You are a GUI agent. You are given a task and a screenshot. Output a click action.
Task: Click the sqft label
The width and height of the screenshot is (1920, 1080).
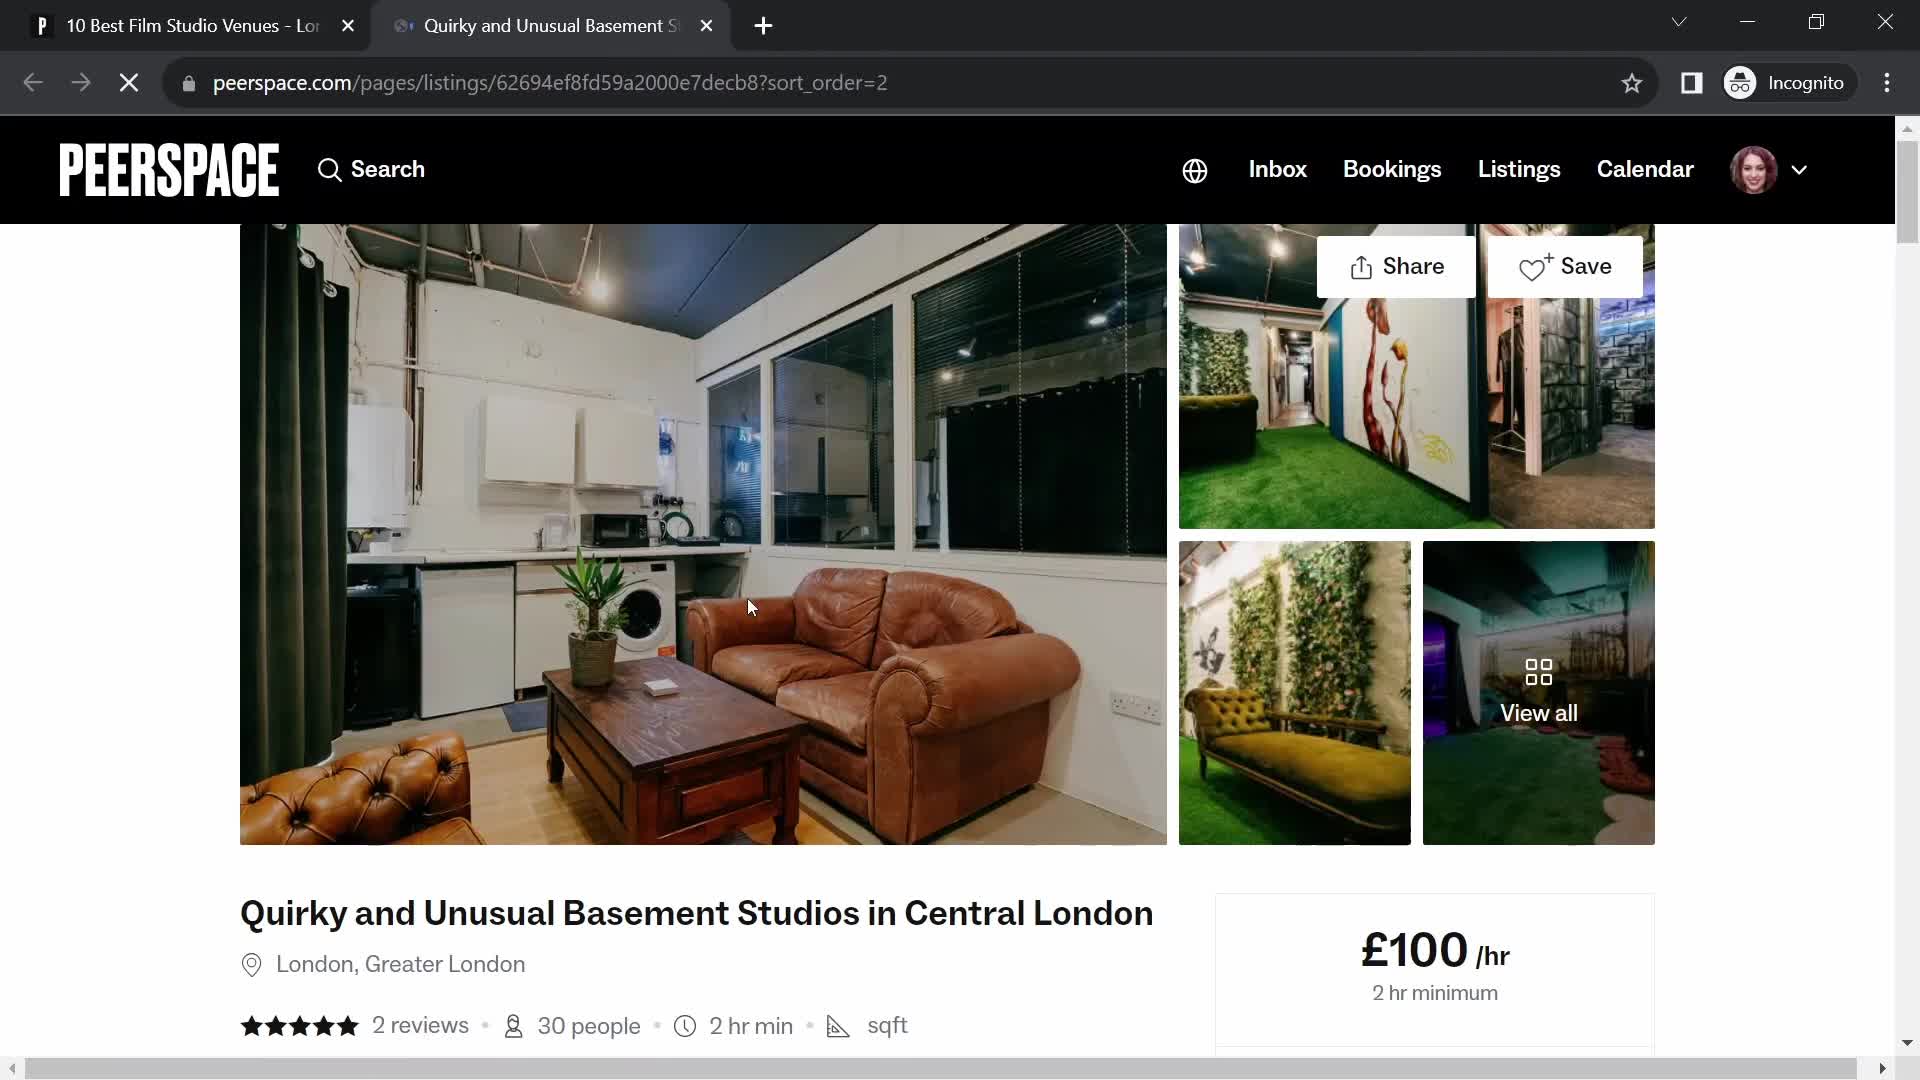pyautogui.click(x=887, y=1026)
